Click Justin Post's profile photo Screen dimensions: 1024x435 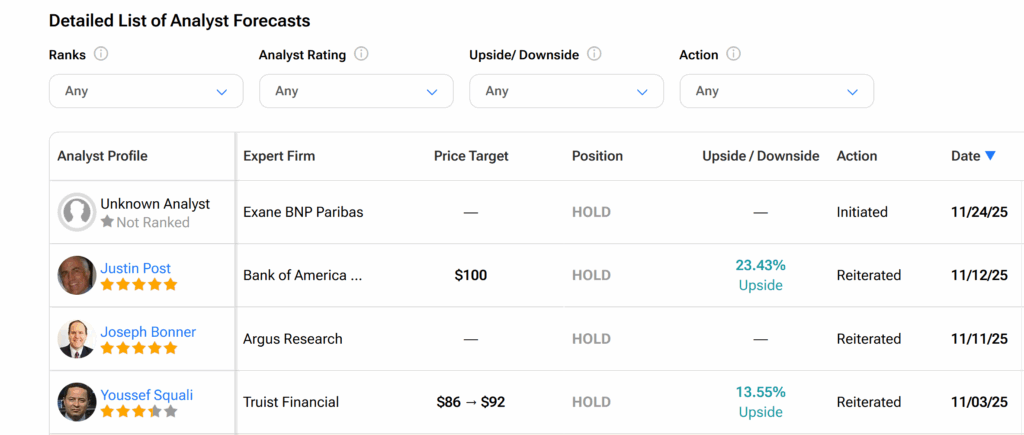[x=76, y=275]
